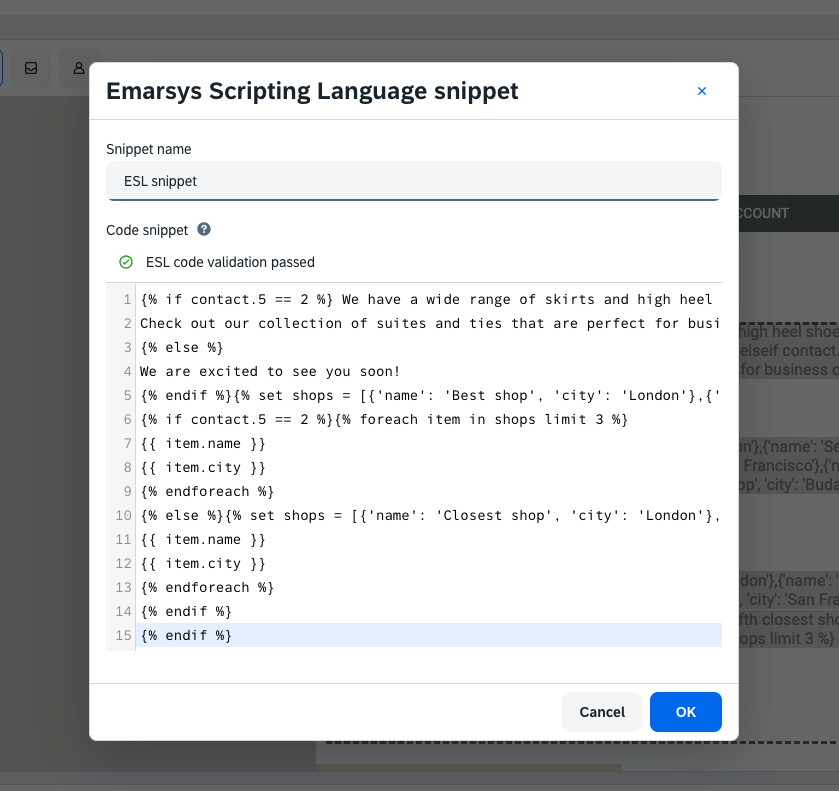Click code line 1 starting with if contact.5

[x=426, y=300]
